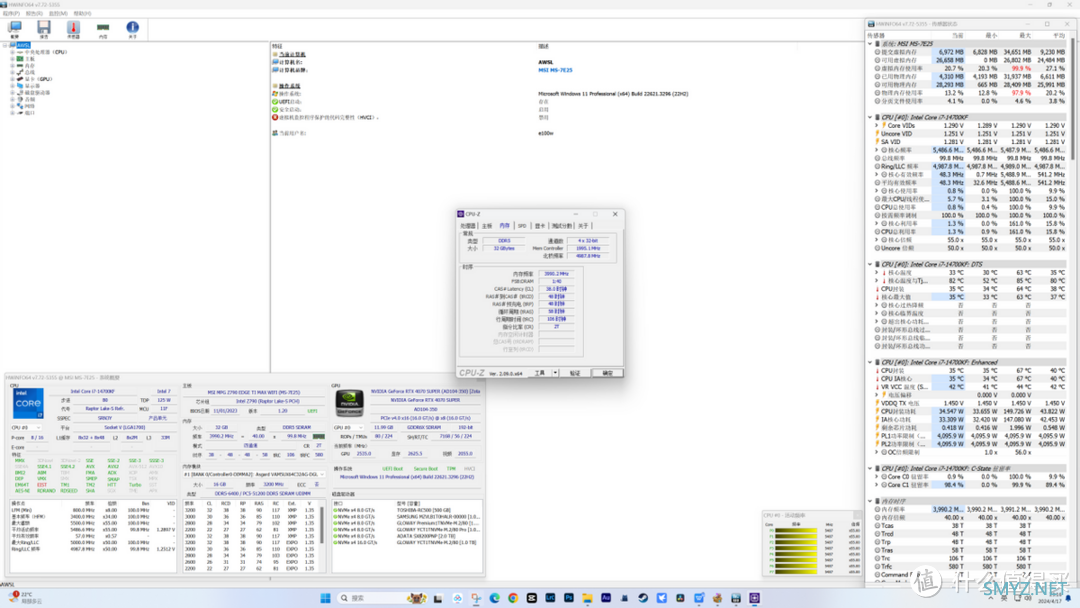Screen dimensions: 1080x608
Task: Click the CPU-Z taskbar icon
Action: 755,598
